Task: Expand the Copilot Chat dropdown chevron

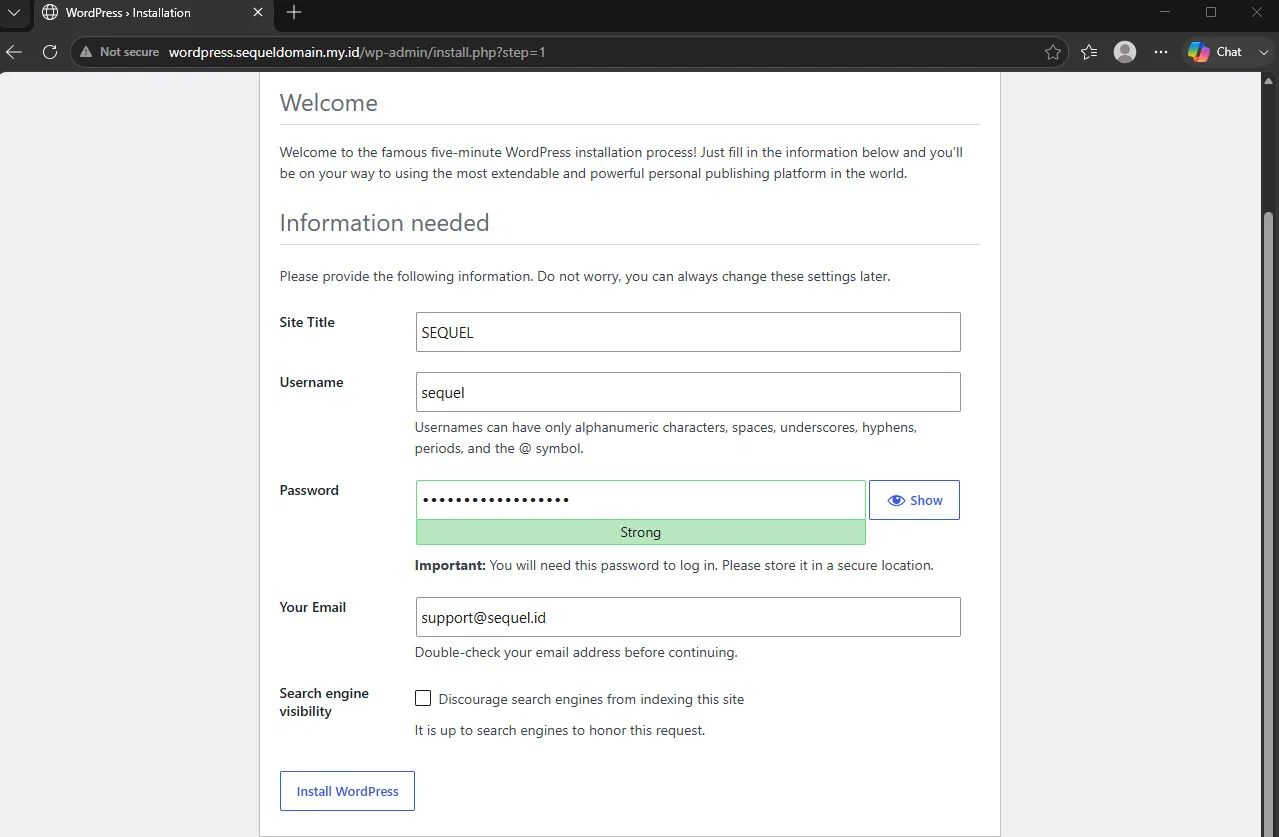Action: point(1263,52)
